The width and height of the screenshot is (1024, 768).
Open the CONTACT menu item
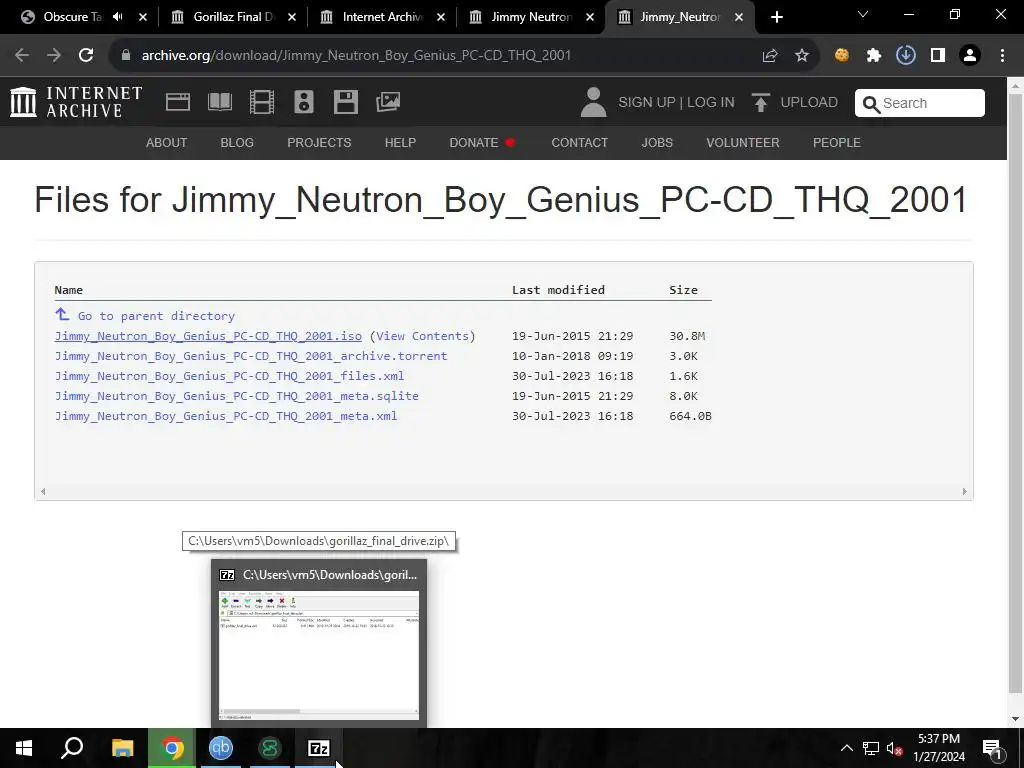point(579,142)
